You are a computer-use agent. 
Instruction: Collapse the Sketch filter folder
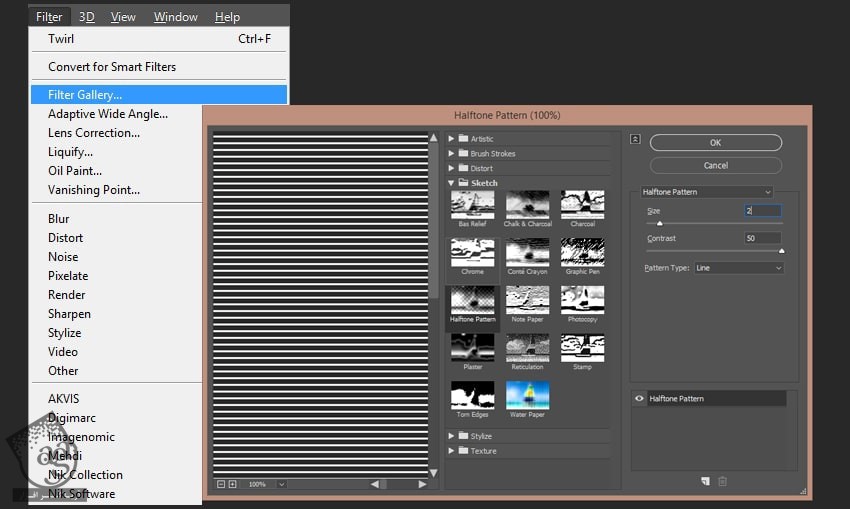pyautogui.click(x=452, y=184)
